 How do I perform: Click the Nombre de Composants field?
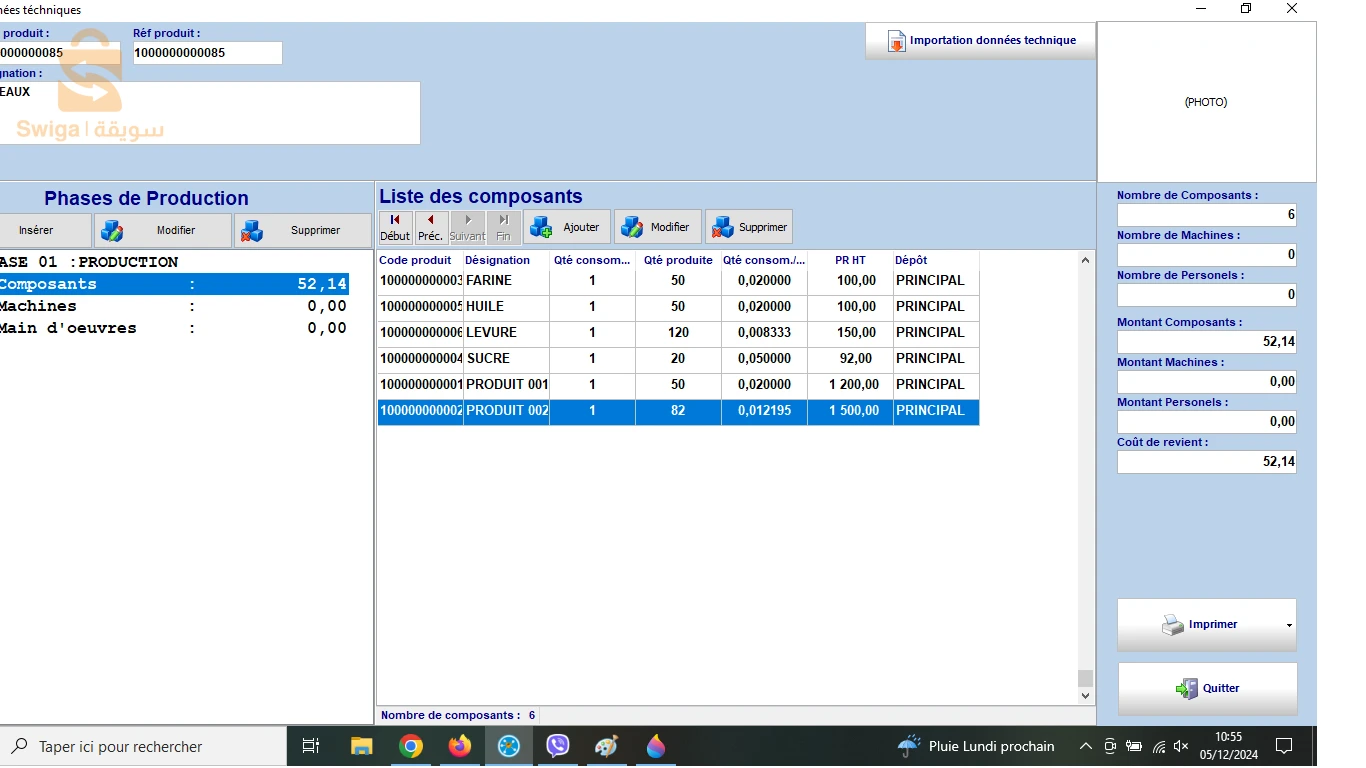pos(1206,215)
